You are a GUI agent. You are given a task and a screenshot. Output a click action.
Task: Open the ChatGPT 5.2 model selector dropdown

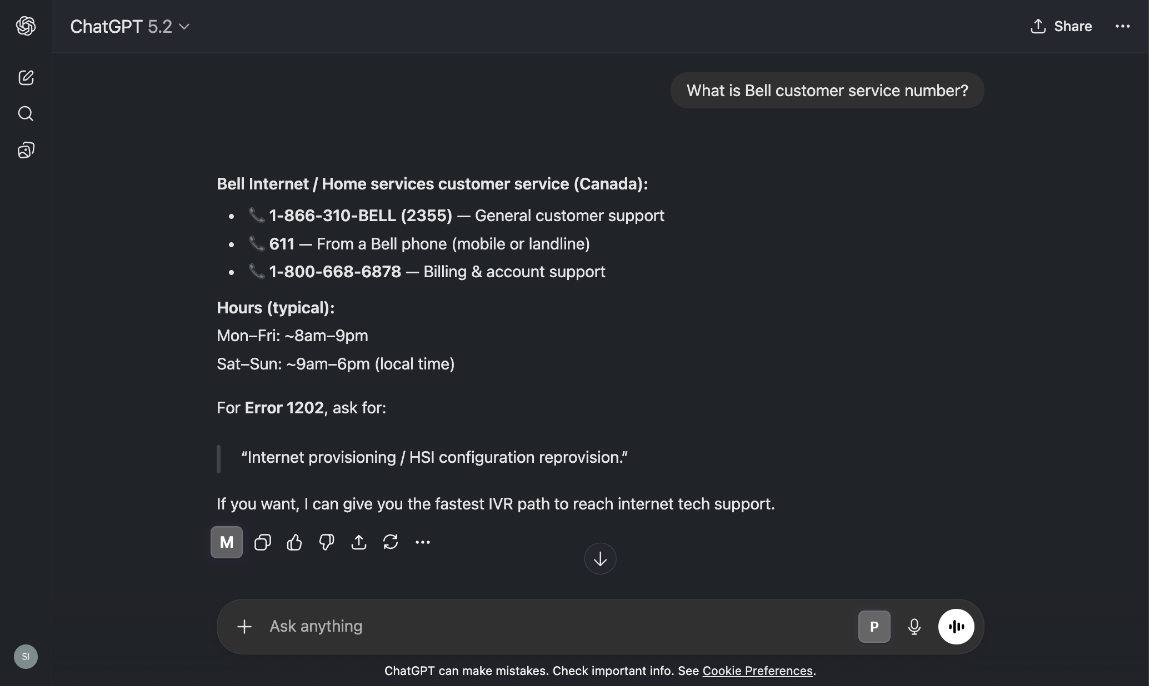[x=131, y=26]
